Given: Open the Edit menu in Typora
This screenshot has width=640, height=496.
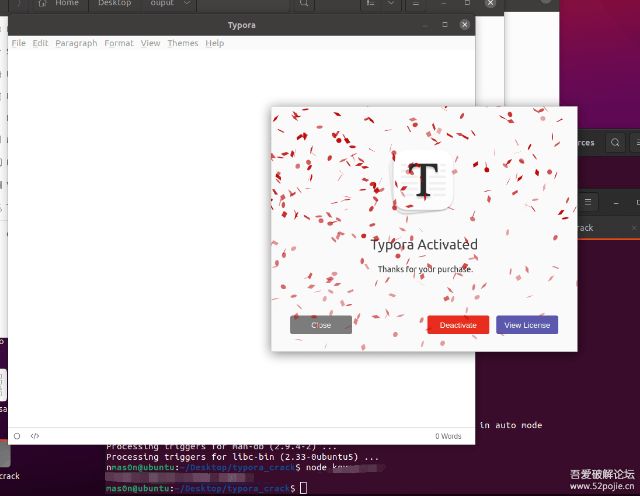Looking at the screenshot, I should pyautogui.click(x=40, y=43).
